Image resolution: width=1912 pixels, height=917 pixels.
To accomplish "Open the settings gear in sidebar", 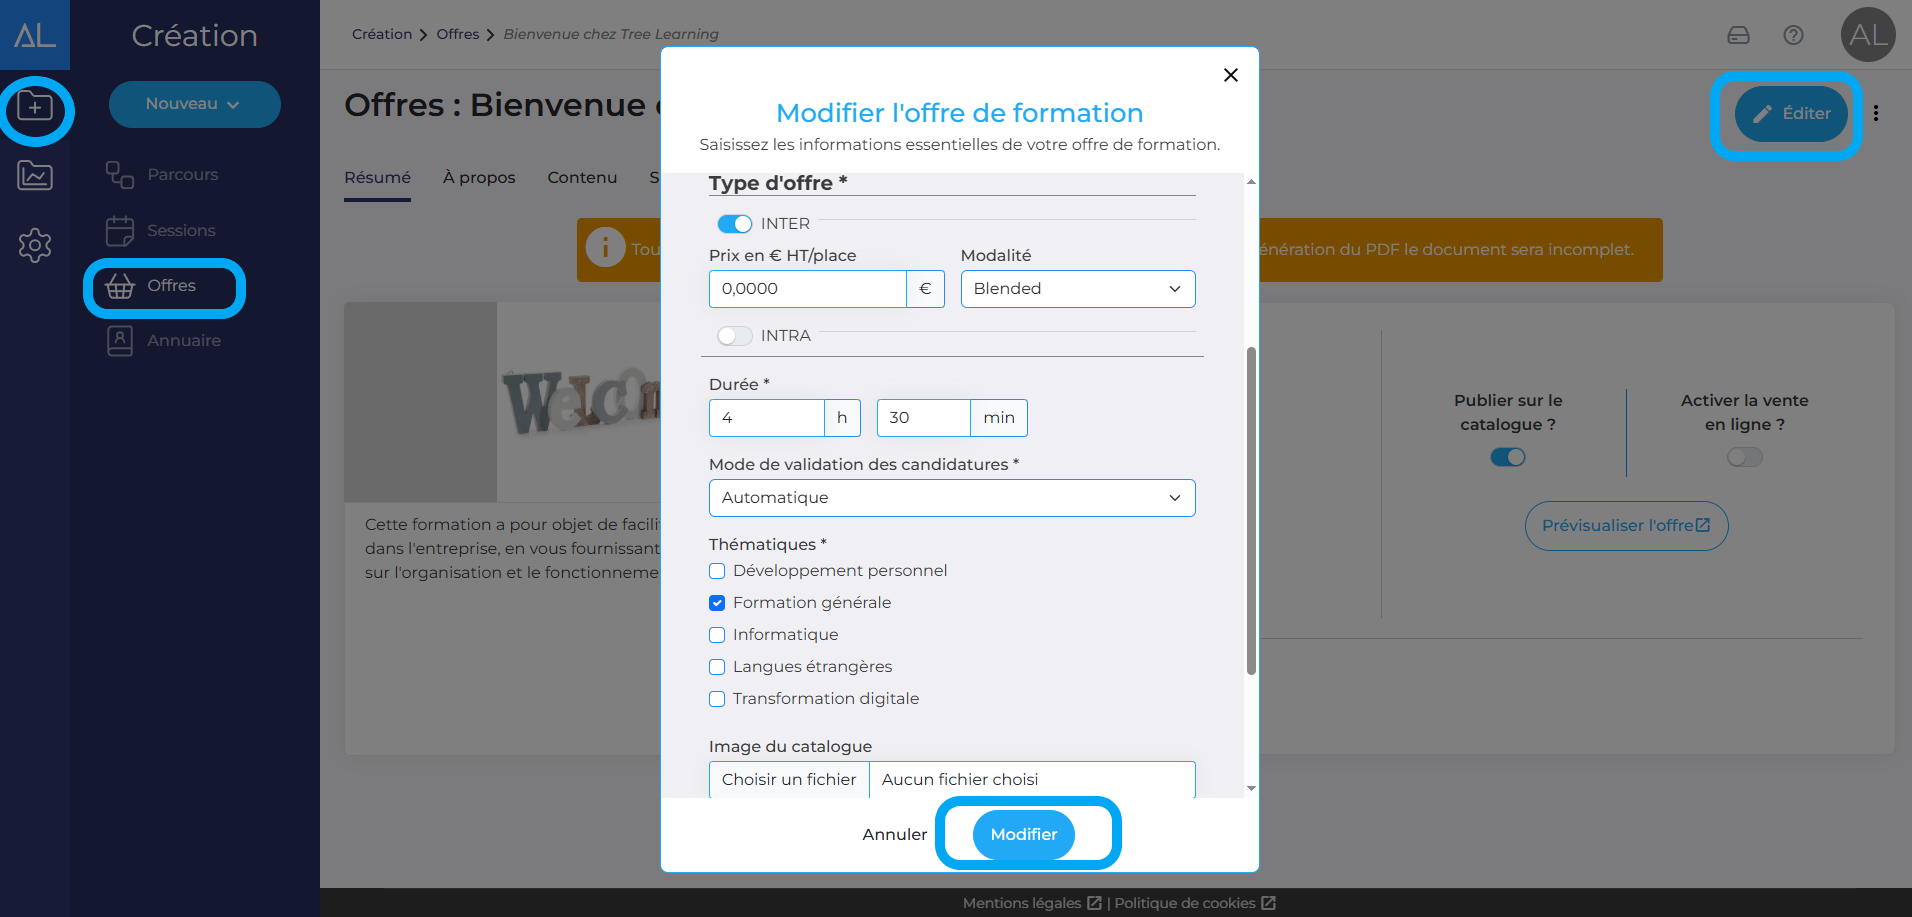I will point(35,245).
